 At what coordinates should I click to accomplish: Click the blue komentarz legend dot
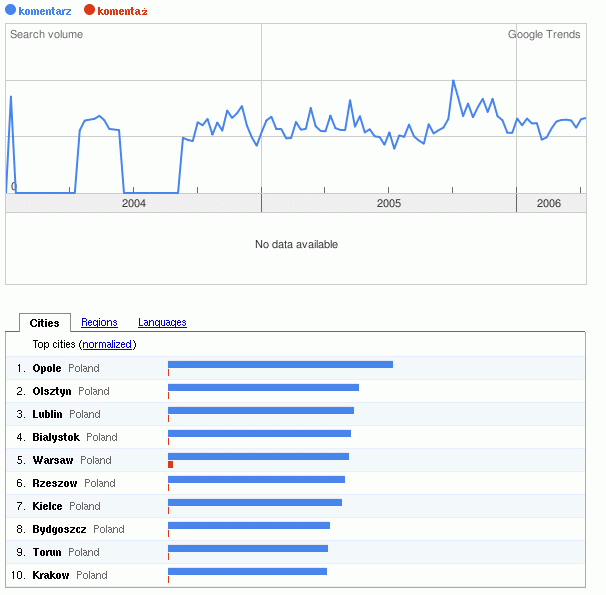[11, 10]
